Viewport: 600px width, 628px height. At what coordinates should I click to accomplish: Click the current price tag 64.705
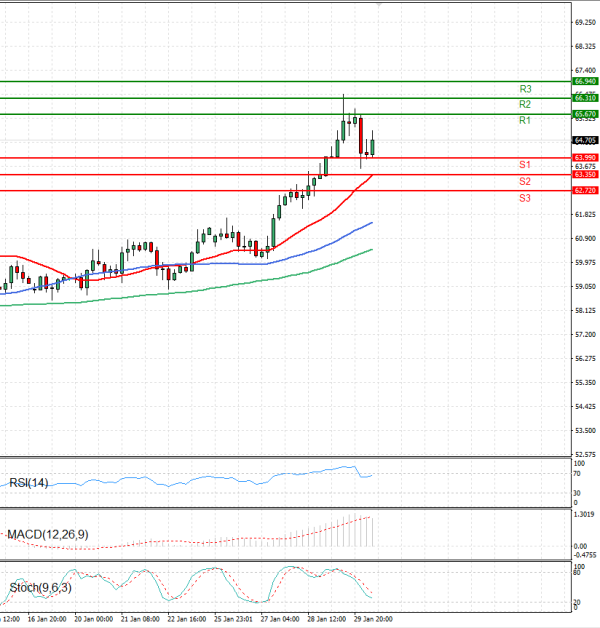coord(585,141)
